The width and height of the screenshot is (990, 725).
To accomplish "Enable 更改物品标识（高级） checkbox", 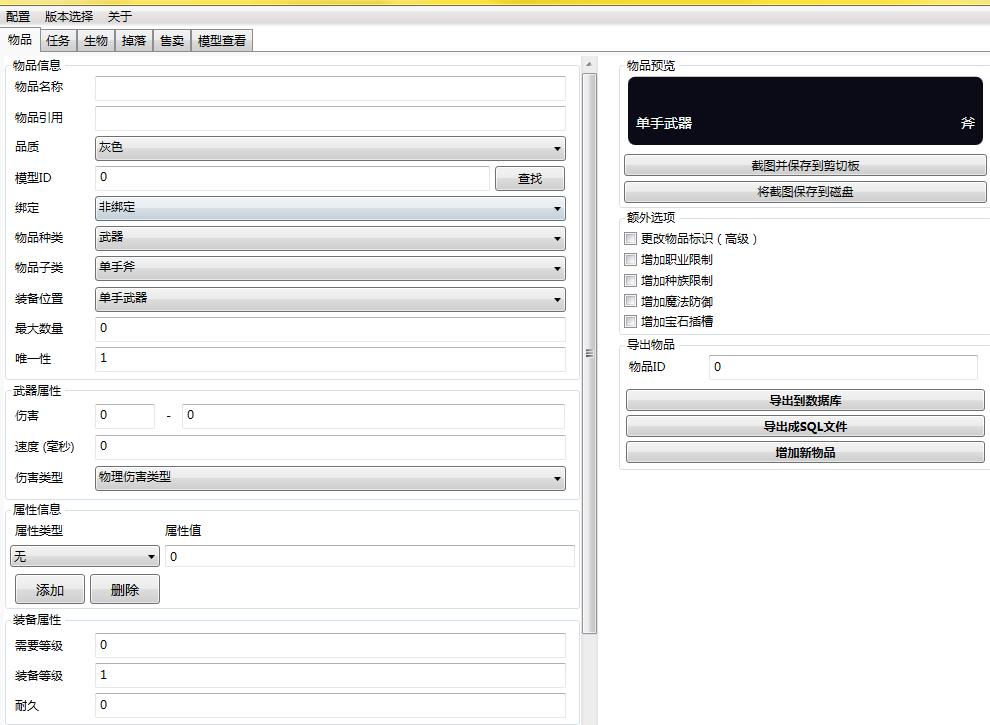I will pos(630,238).
